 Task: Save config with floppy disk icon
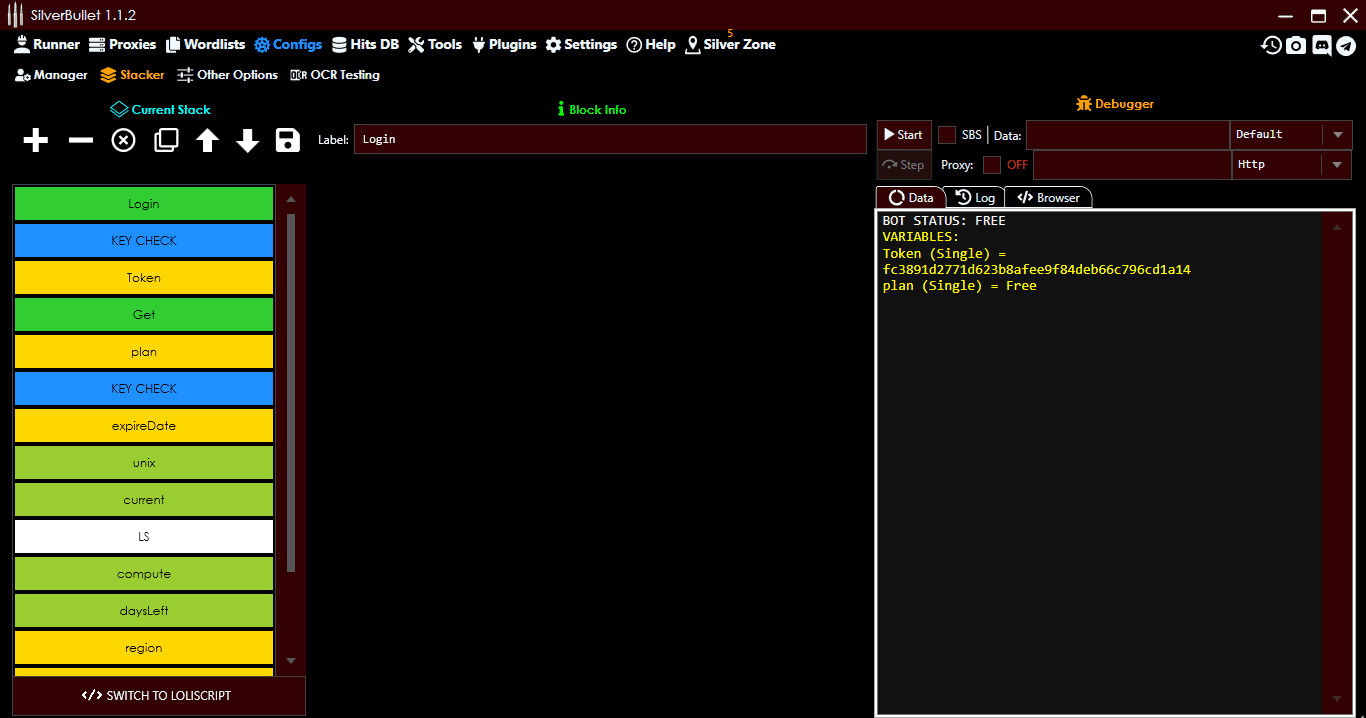(288, 141)
